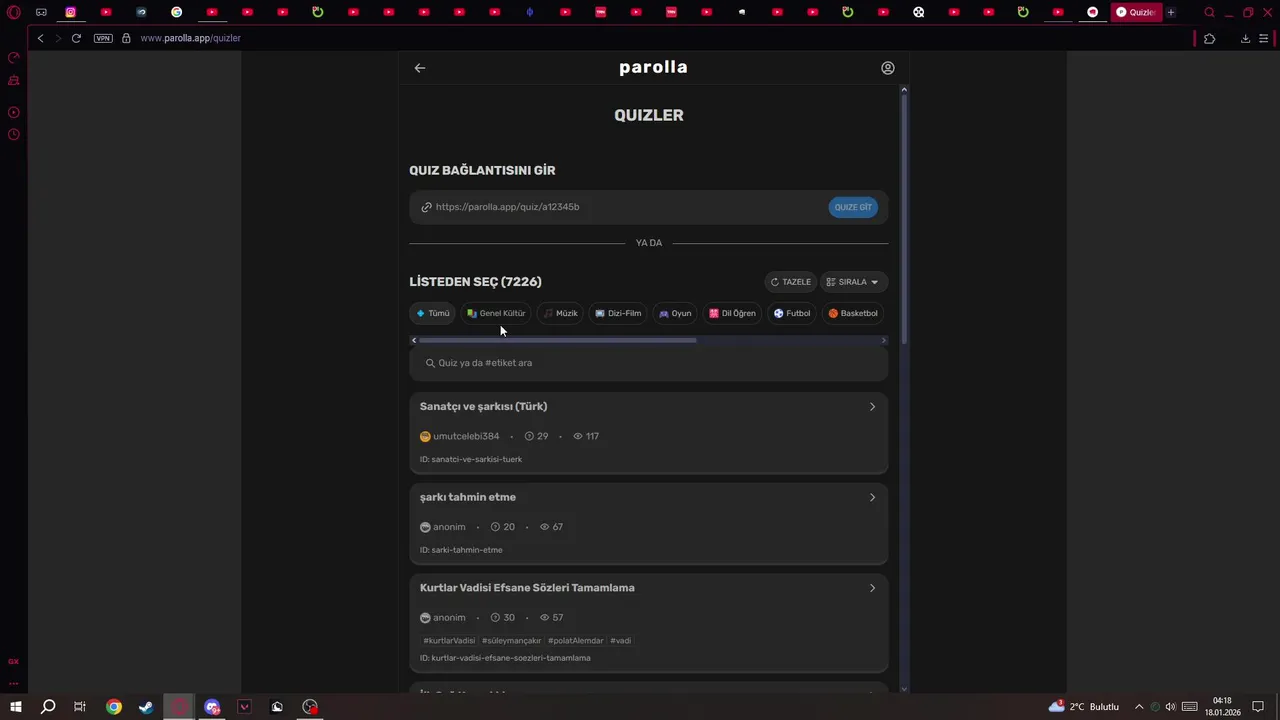Open şarkı tahmin etme quiz chevron
This screenshot has height=720, width=1280.
pos(872,497)
